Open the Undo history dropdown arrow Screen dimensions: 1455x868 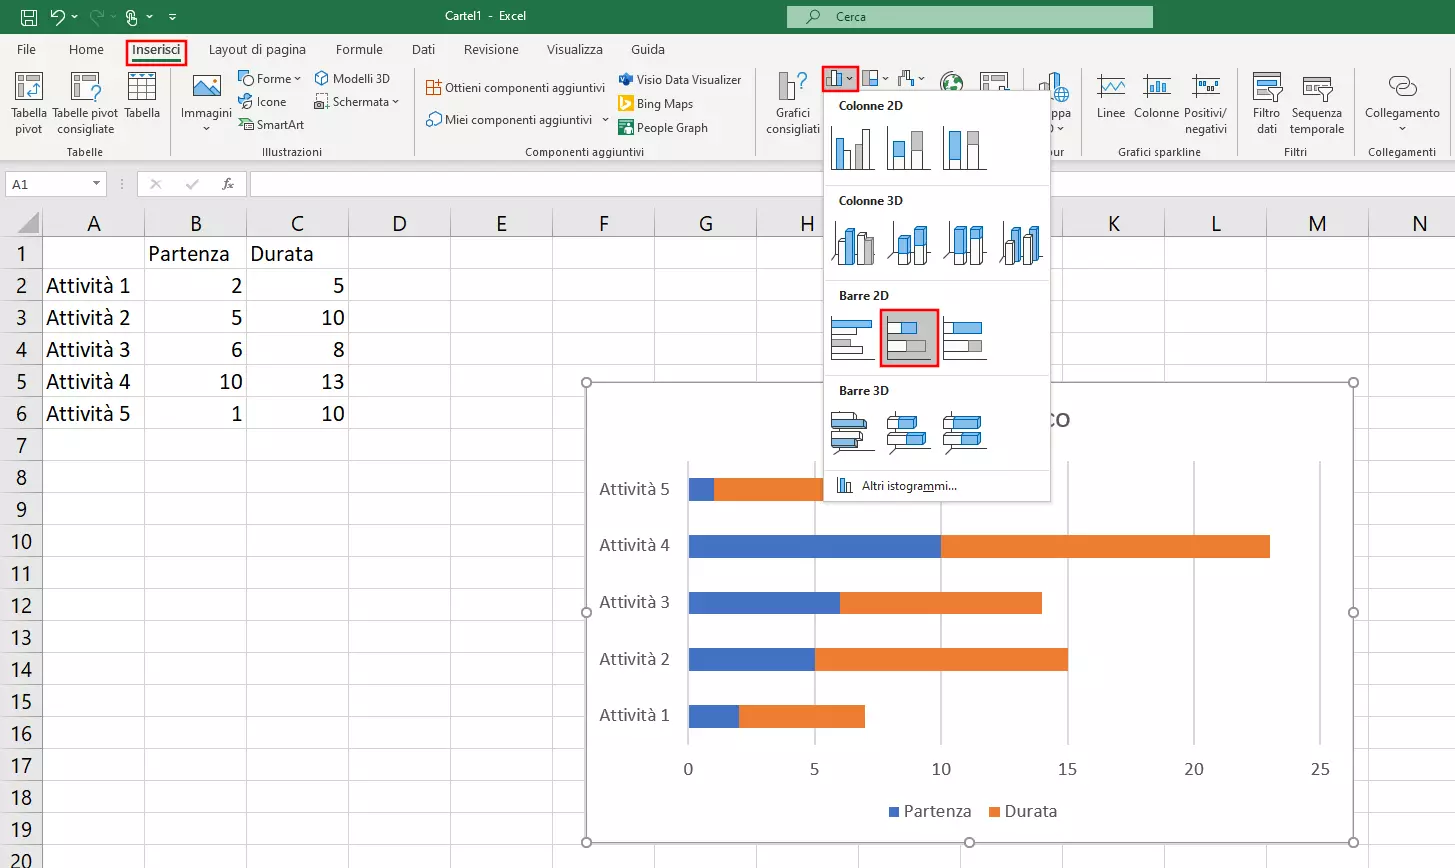(75, 17)
